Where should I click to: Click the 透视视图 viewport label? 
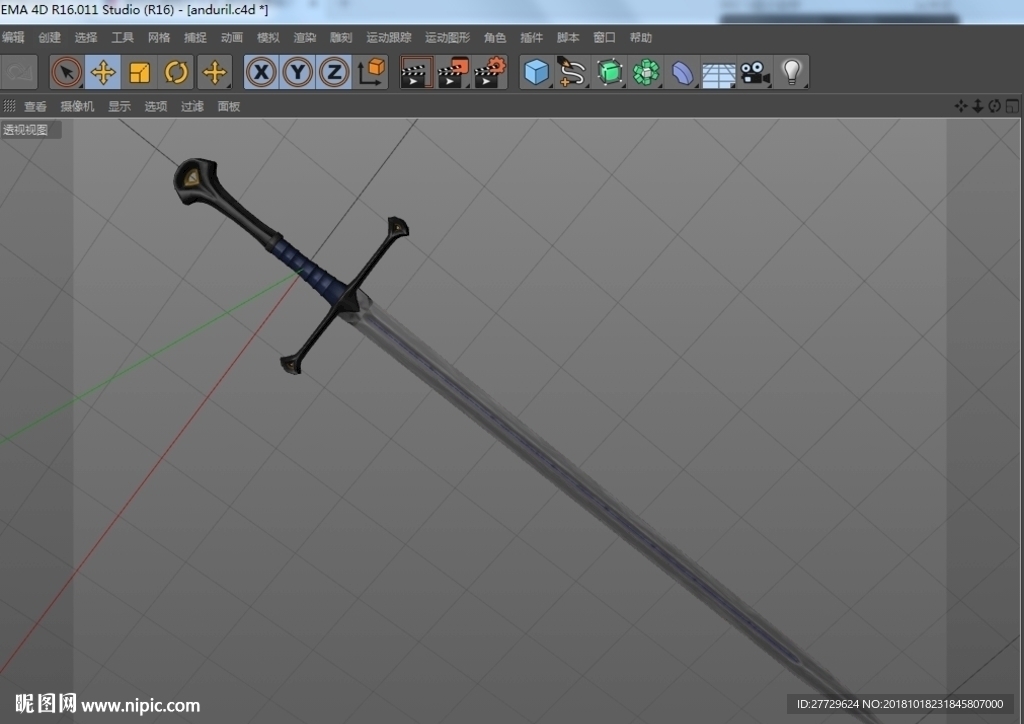point(26,129)
